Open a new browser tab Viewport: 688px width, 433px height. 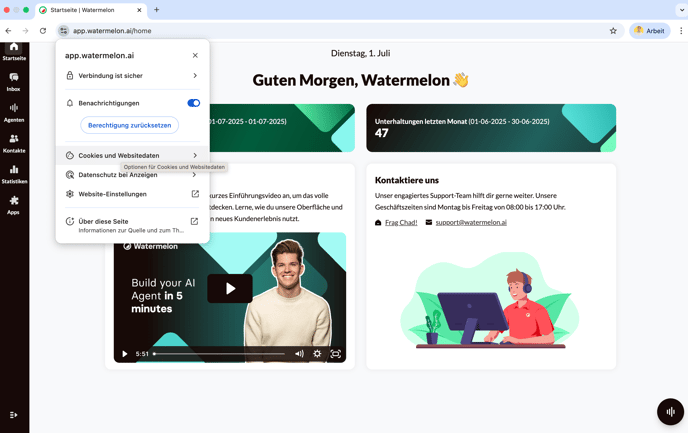(x=157, y=10)
